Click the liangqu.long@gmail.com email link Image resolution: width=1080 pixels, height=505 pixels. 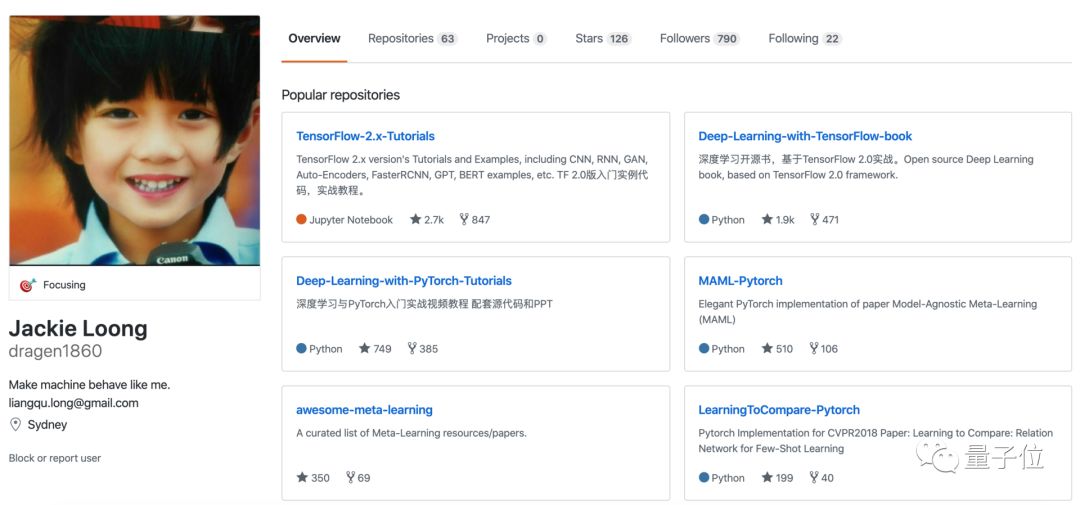74,404
